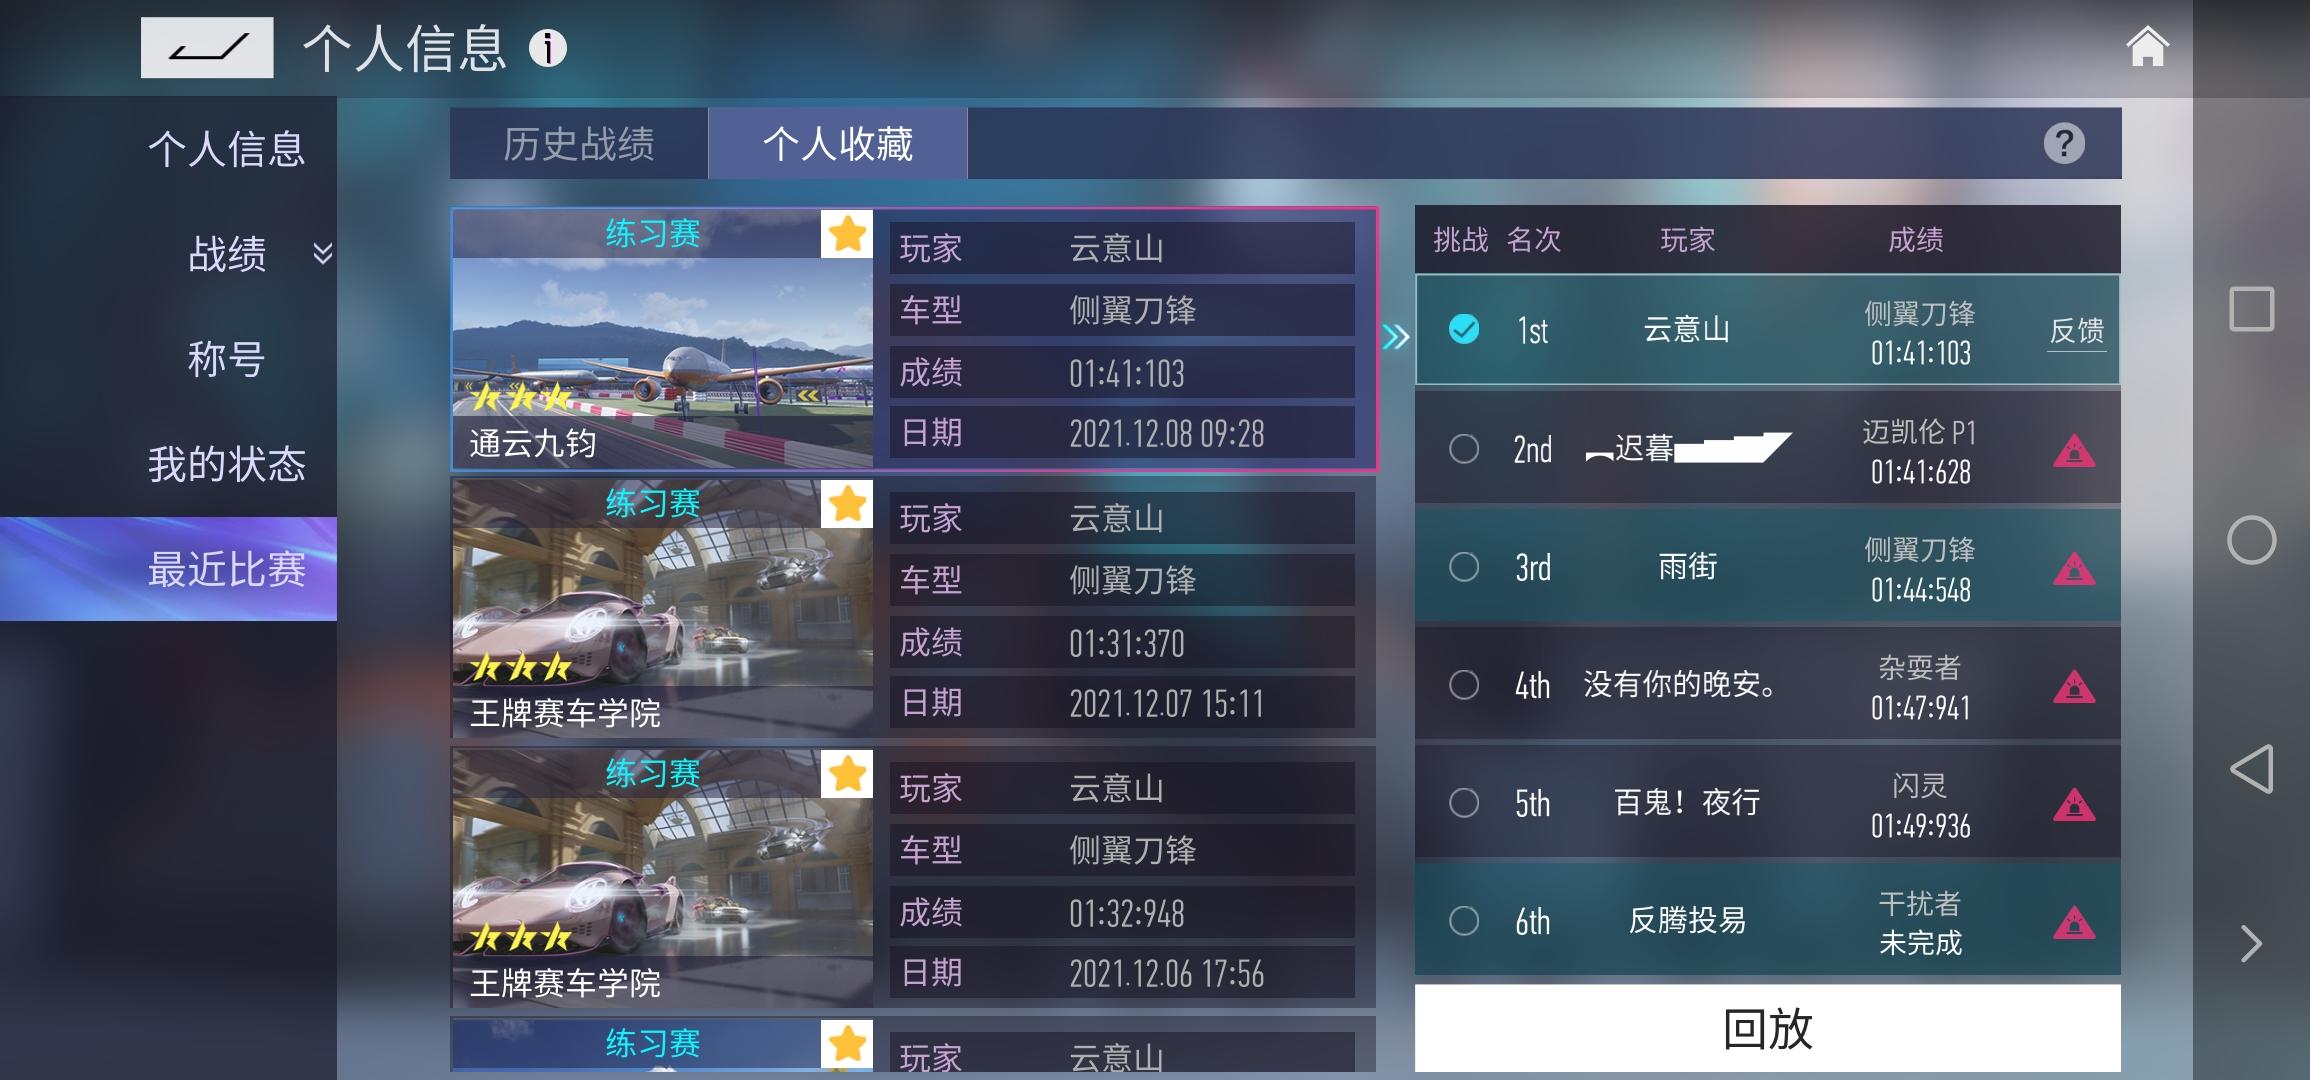This screenshot has height=1080, width=2310.
Task: Report player 雨街 using the warning icon
Action: [2074, 568]
